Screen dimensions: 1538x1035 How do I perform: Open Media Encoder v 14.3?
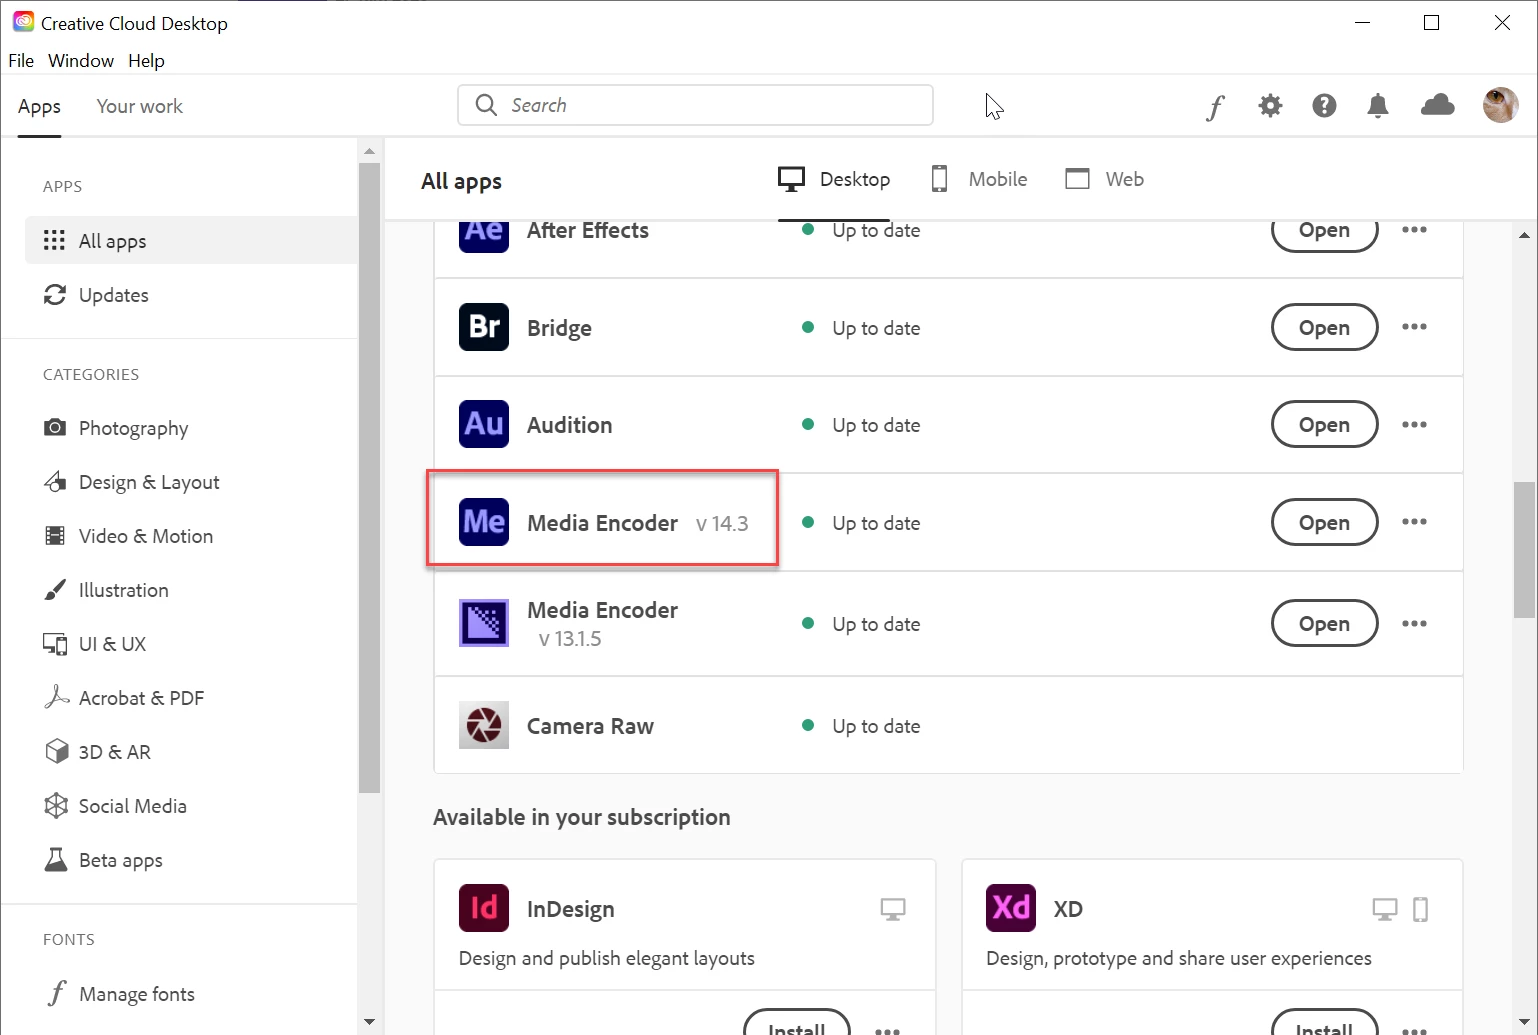coord(1324,522)
